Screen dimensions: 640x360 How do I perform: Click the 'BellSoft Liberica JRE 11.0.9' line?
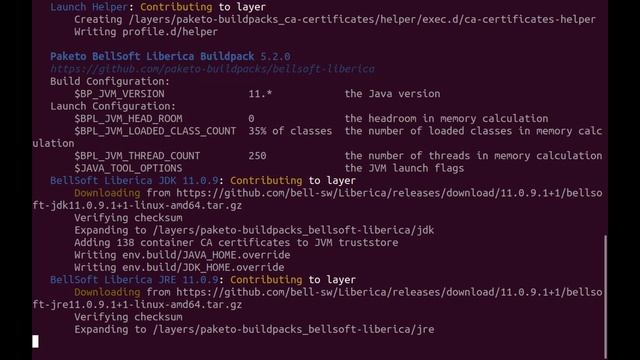pos(203,280)
